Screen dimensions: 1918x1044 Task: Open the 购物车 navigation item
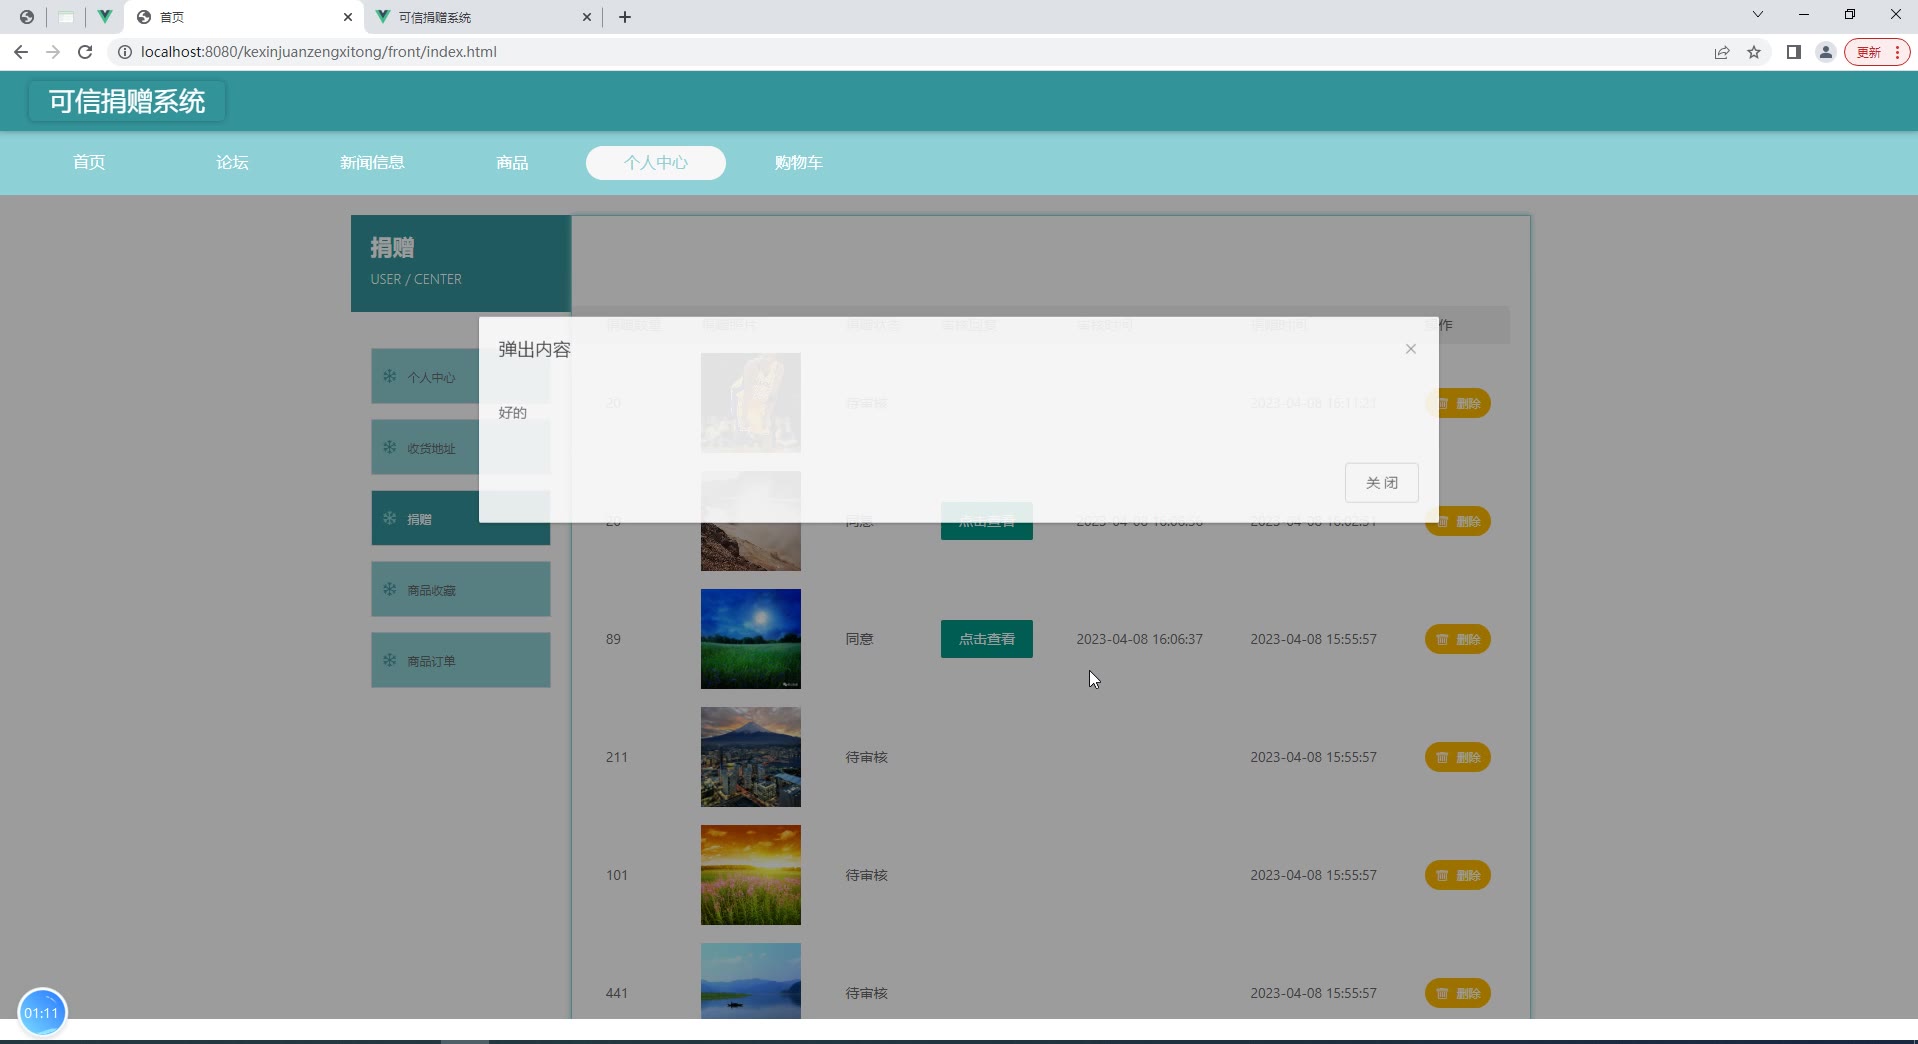point(799,163)
